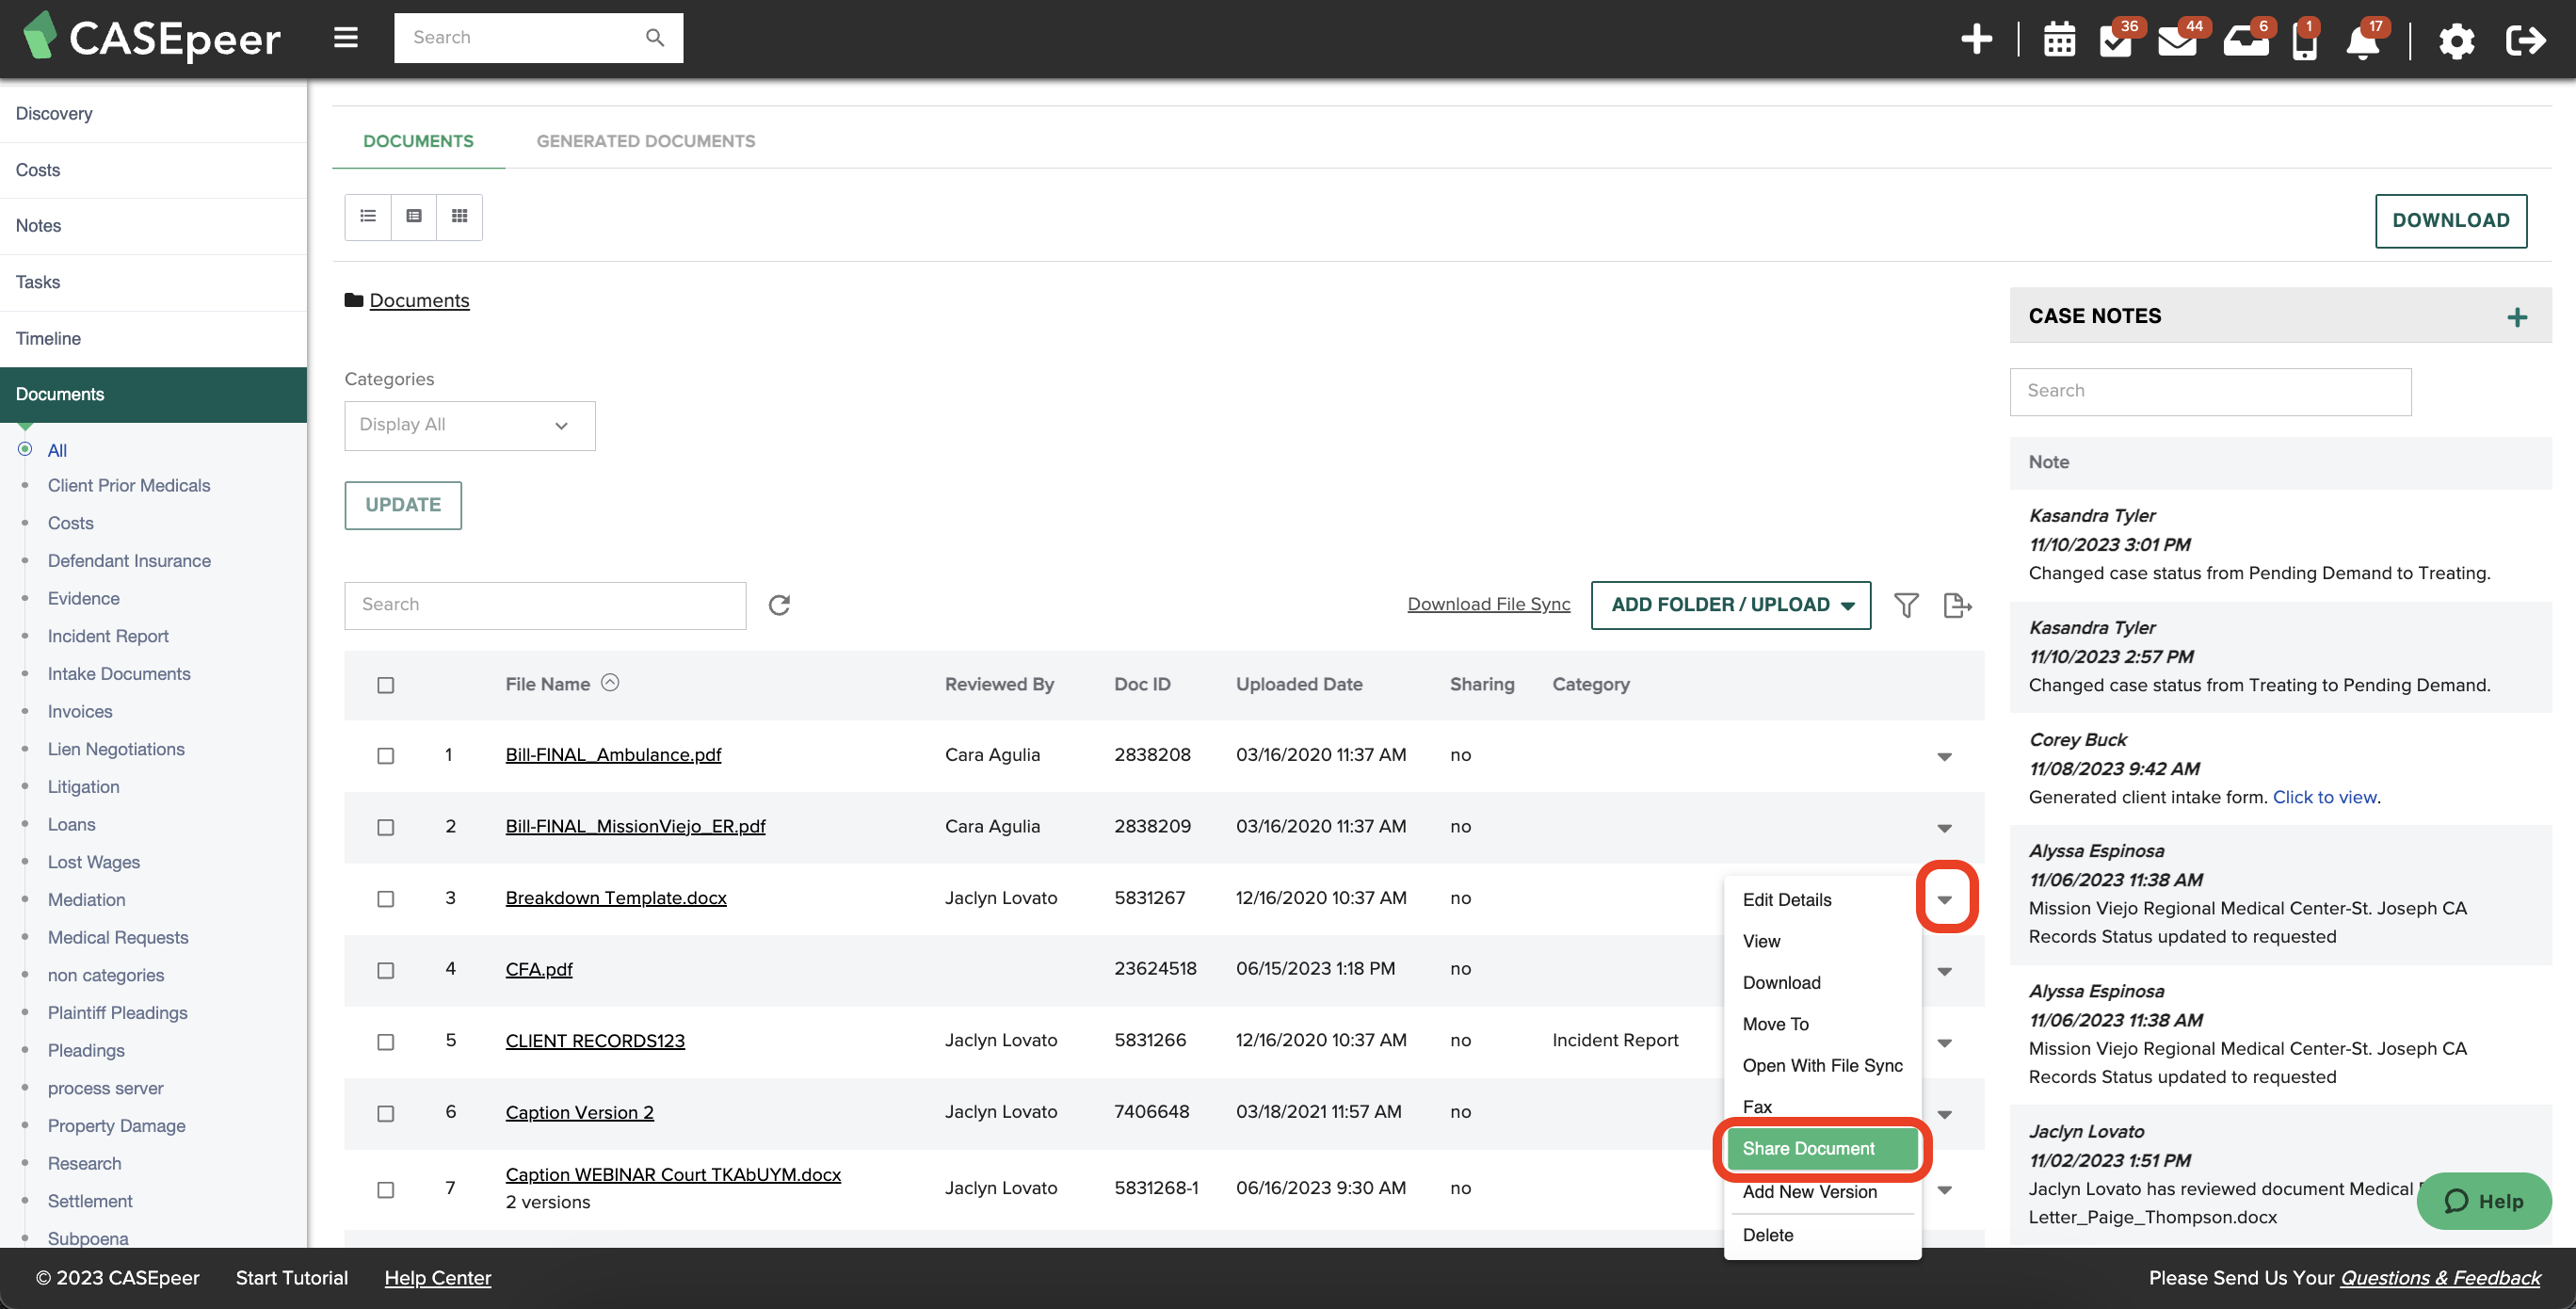Switch to list view icon
The image size is (2576, 1309).
coord(368,217)
